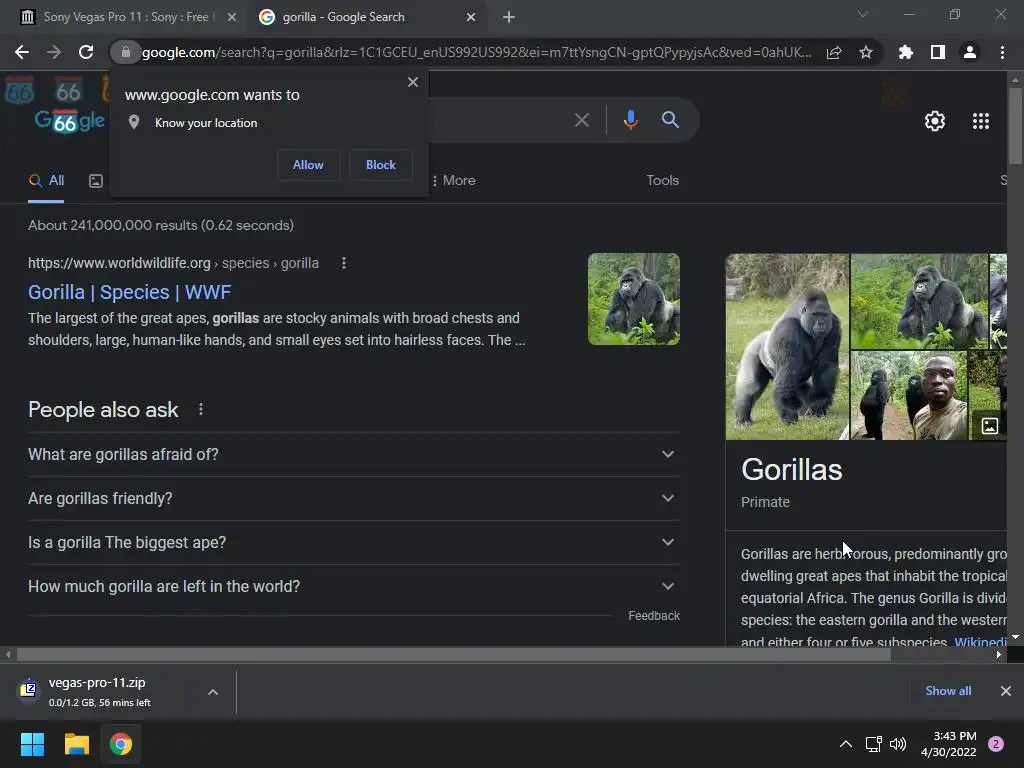Viewport: 1024px width, 768px height.
Task: Block the location request
Action: (x=381, y=165)
